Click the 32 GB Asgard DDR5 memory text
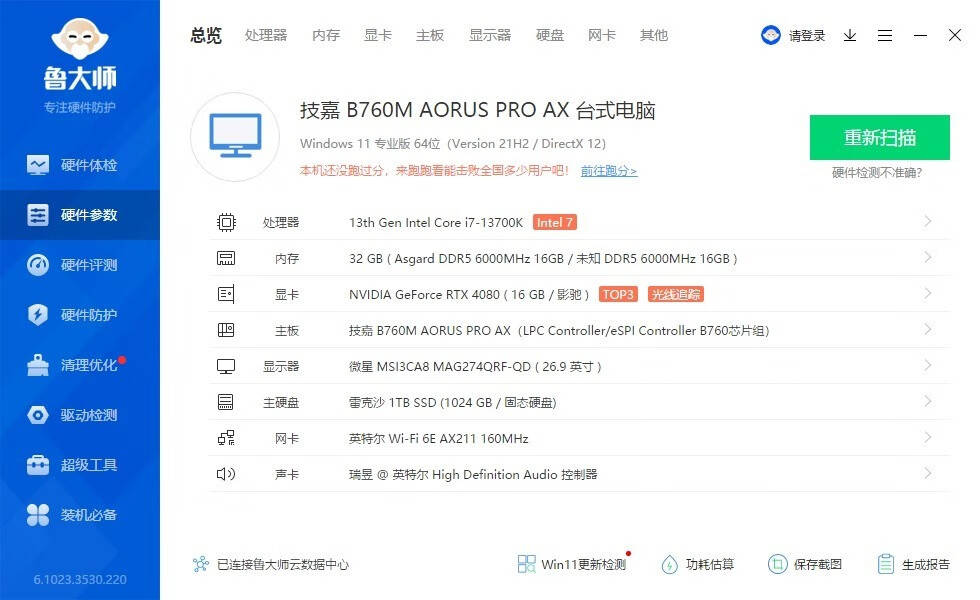This screenshot has height=600, width=980. pos(543,259)
